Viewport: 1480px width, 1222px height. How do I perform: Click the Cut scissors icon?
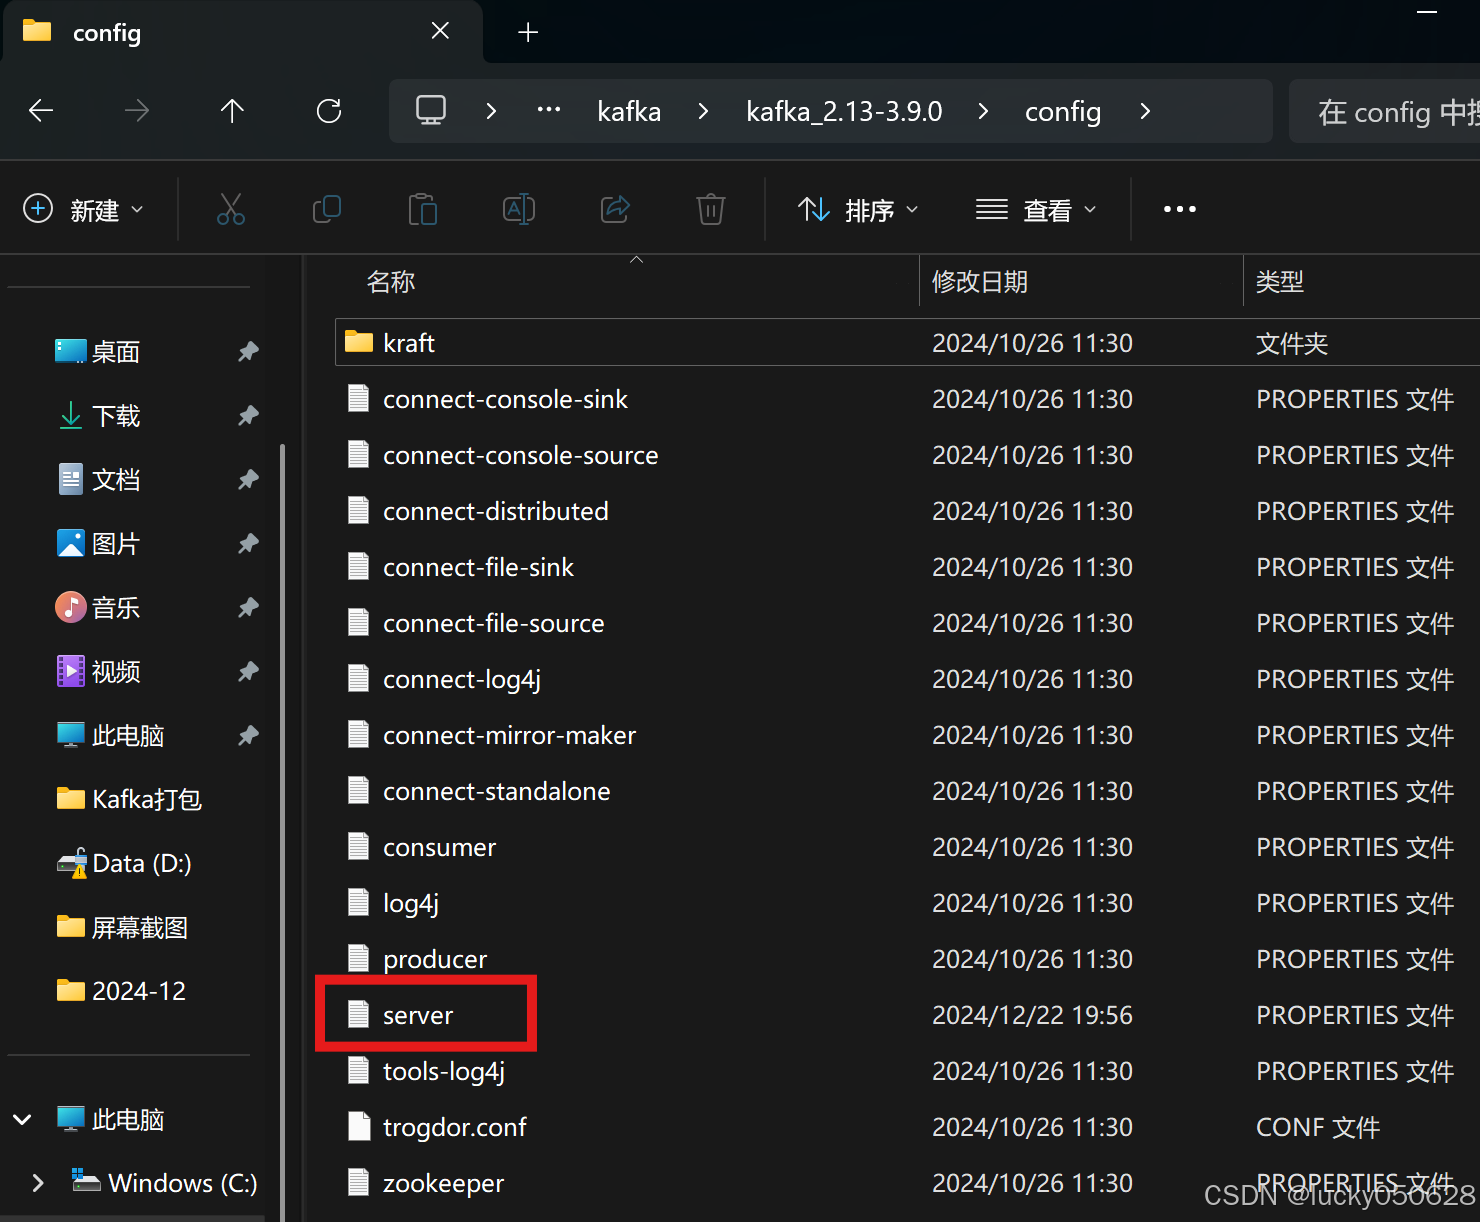click(231, 209)
